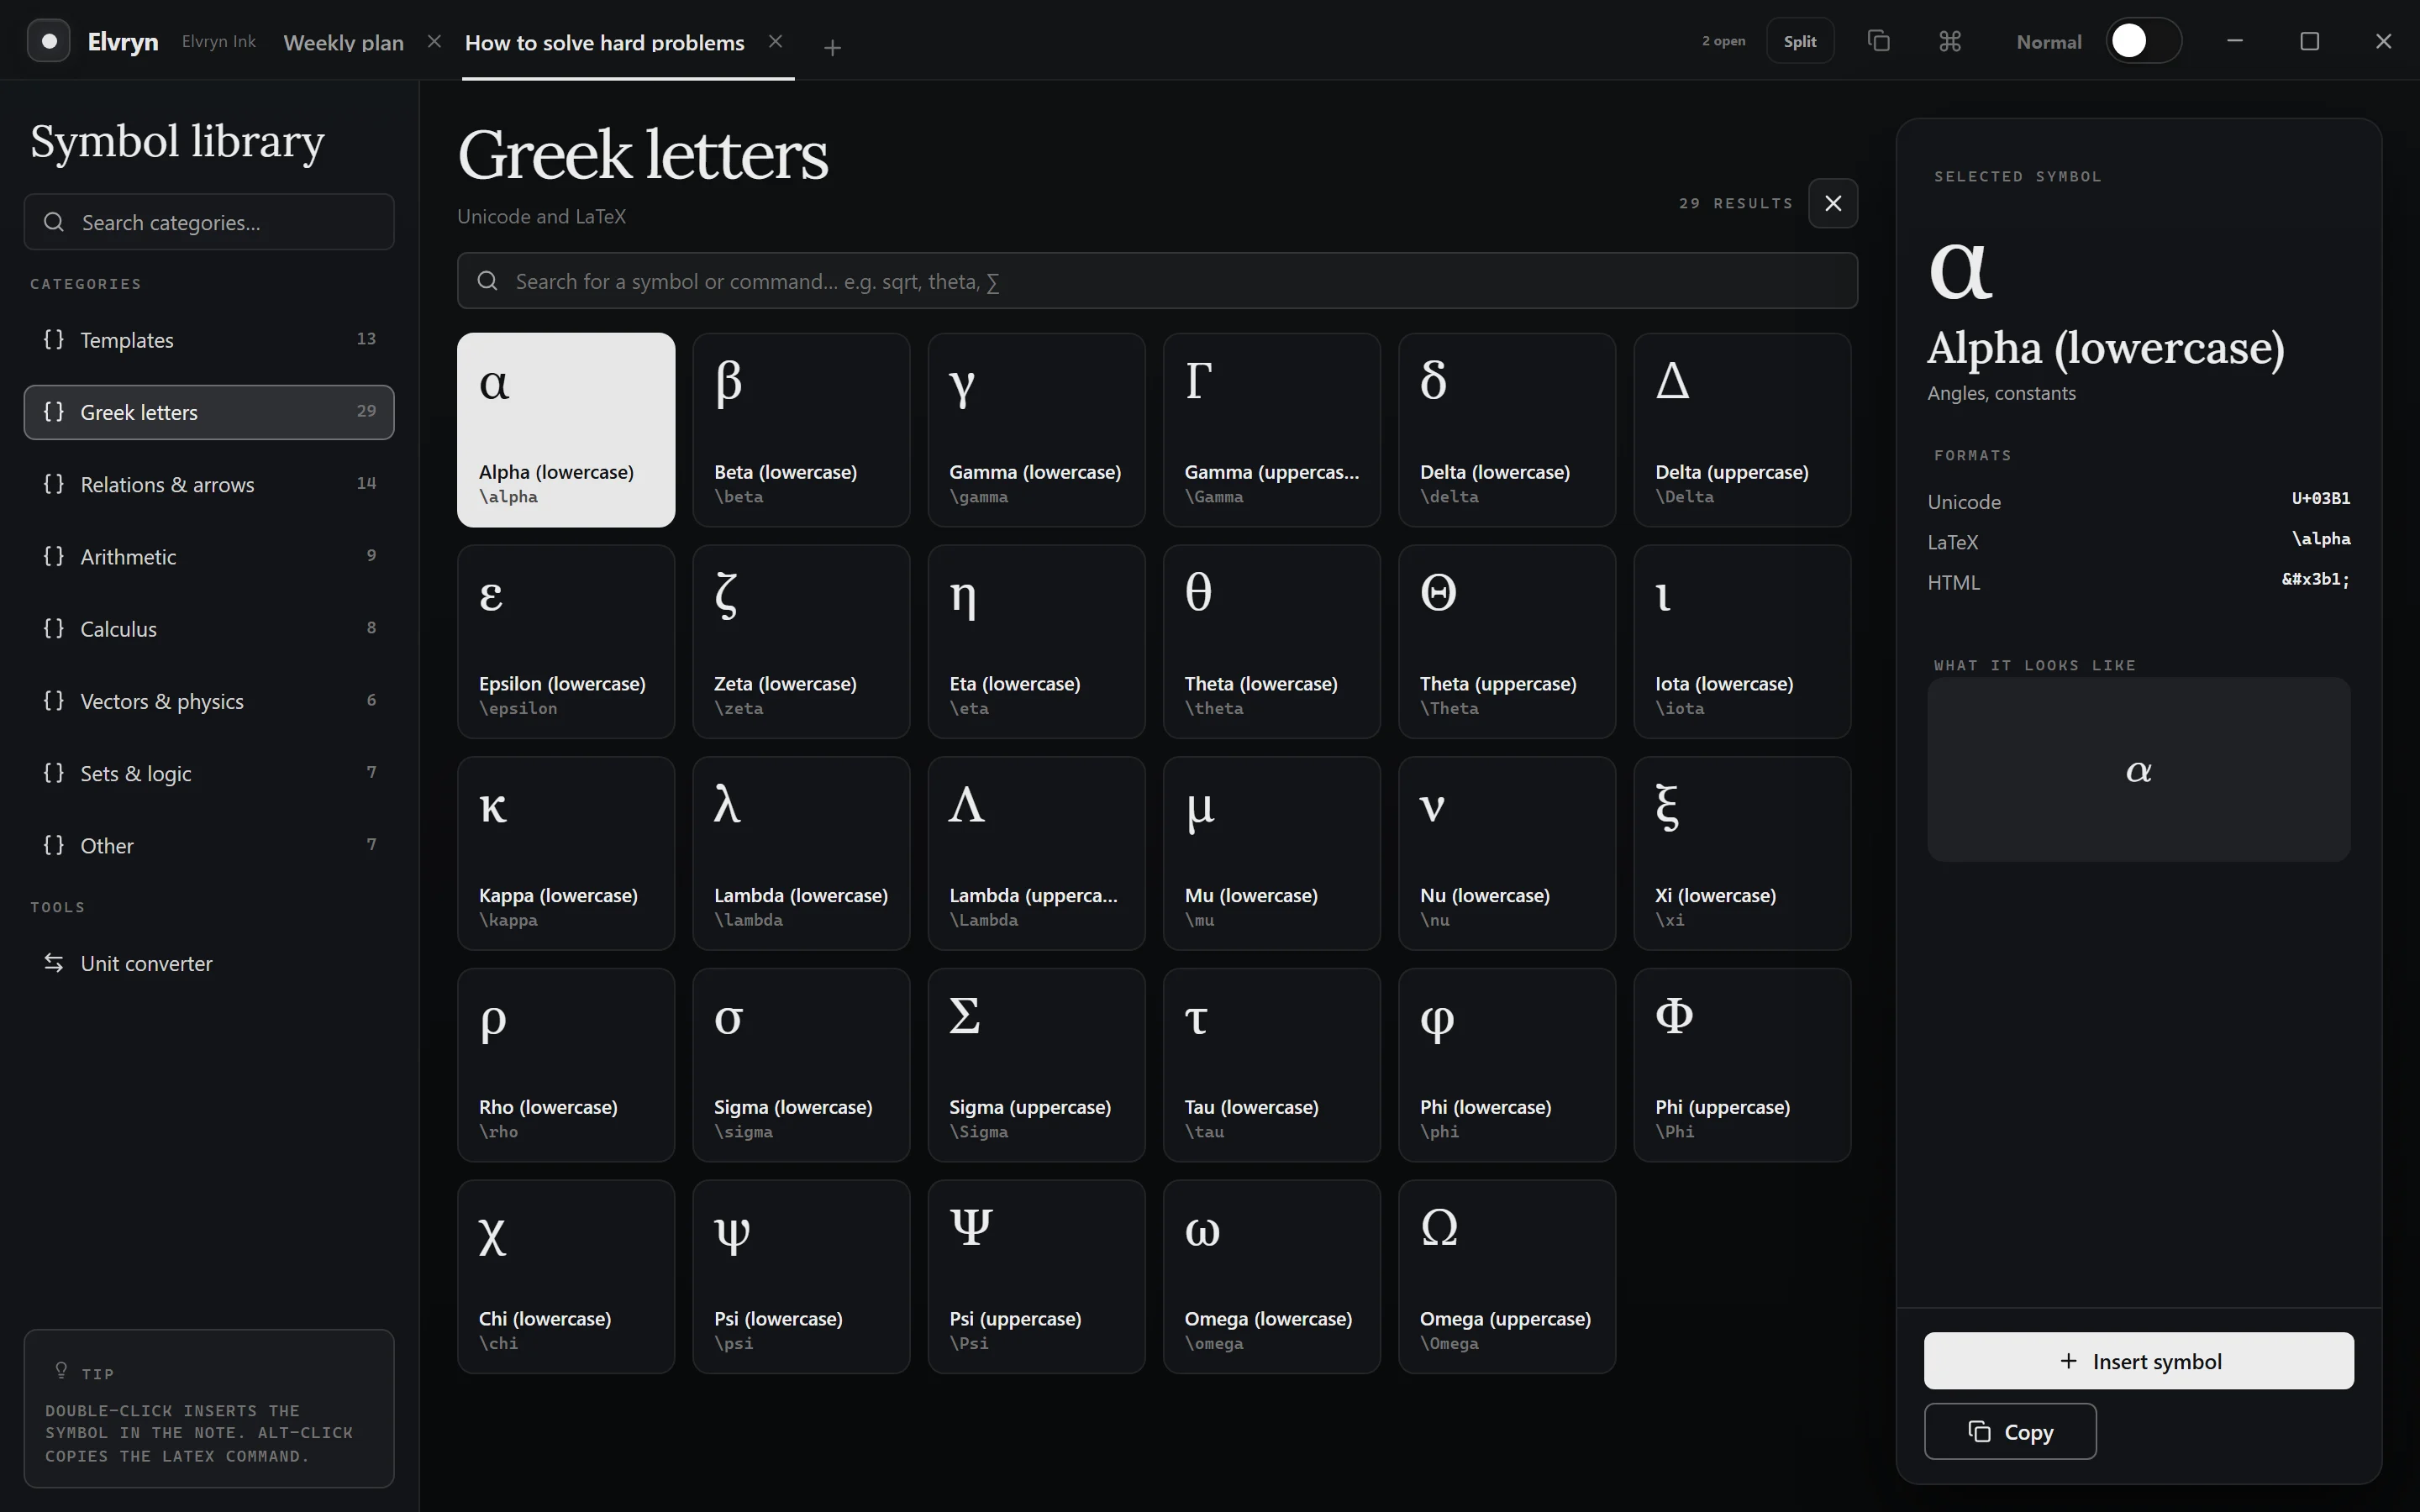The width and height of the screenshot is (2420, 1512).
Task: Select the Mu (lowercase) card
Action: click(1272, 853)
